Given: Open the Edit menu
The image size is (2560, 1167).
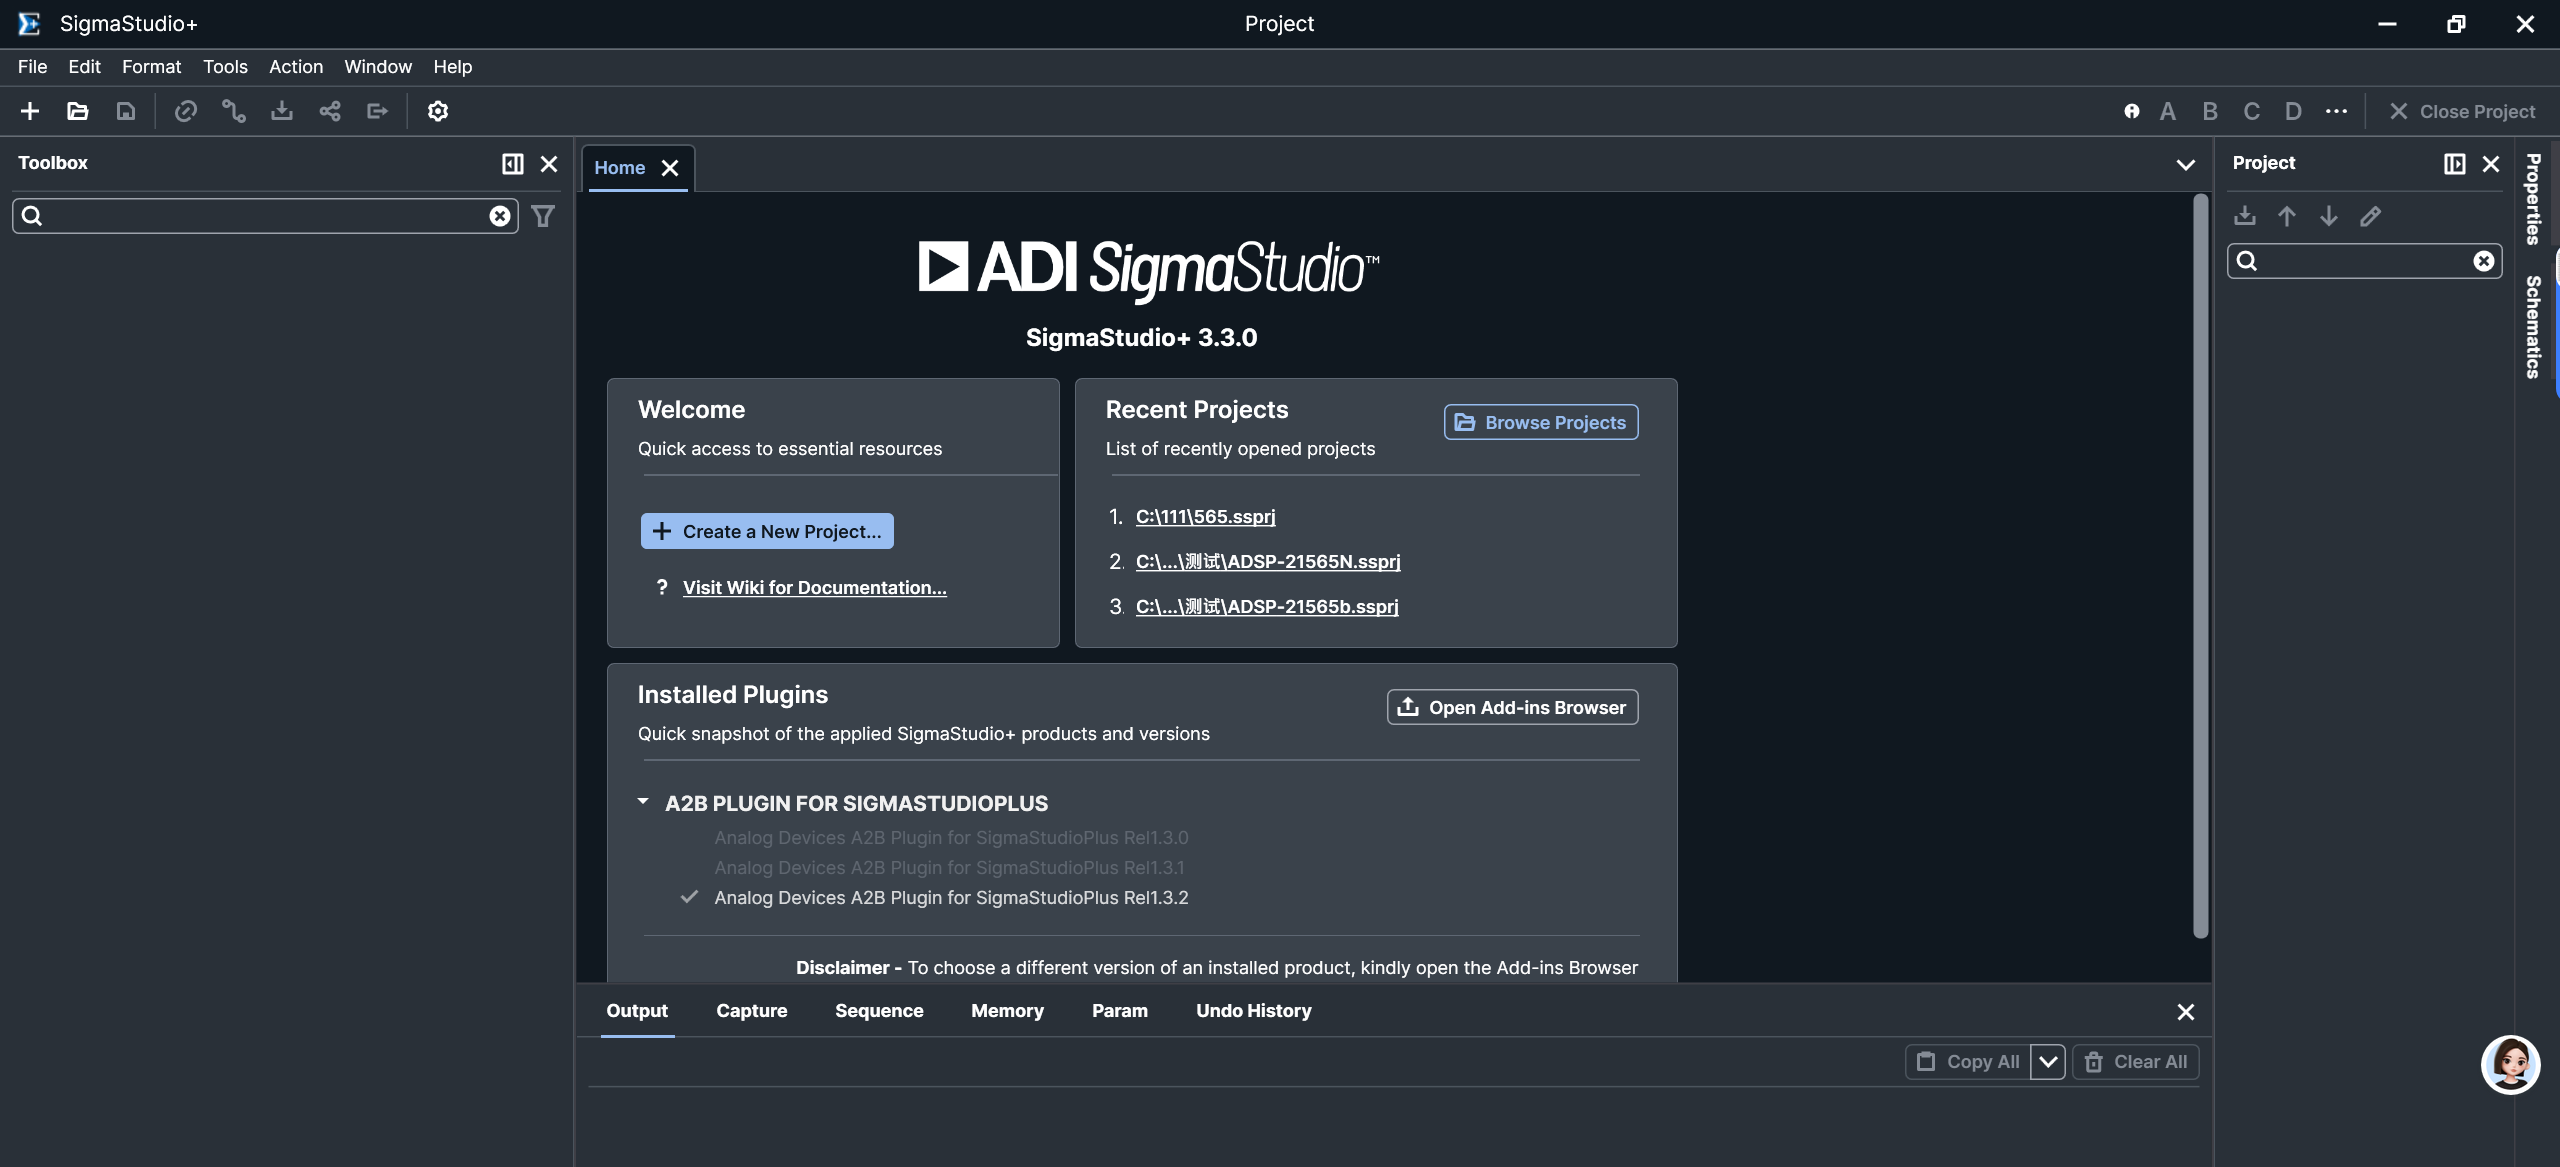Looking at the screenshot, I should (84, 67).
